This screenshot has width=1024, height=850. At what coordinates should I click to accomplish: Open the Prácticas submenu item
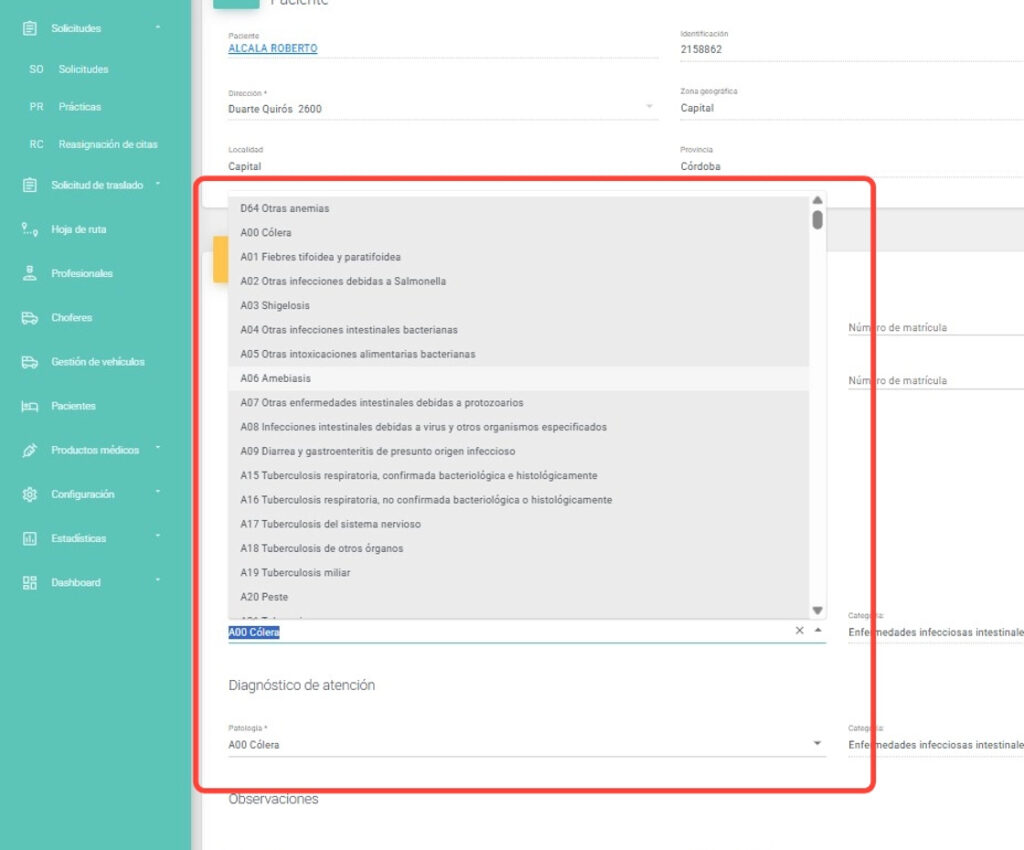[79, 107]
